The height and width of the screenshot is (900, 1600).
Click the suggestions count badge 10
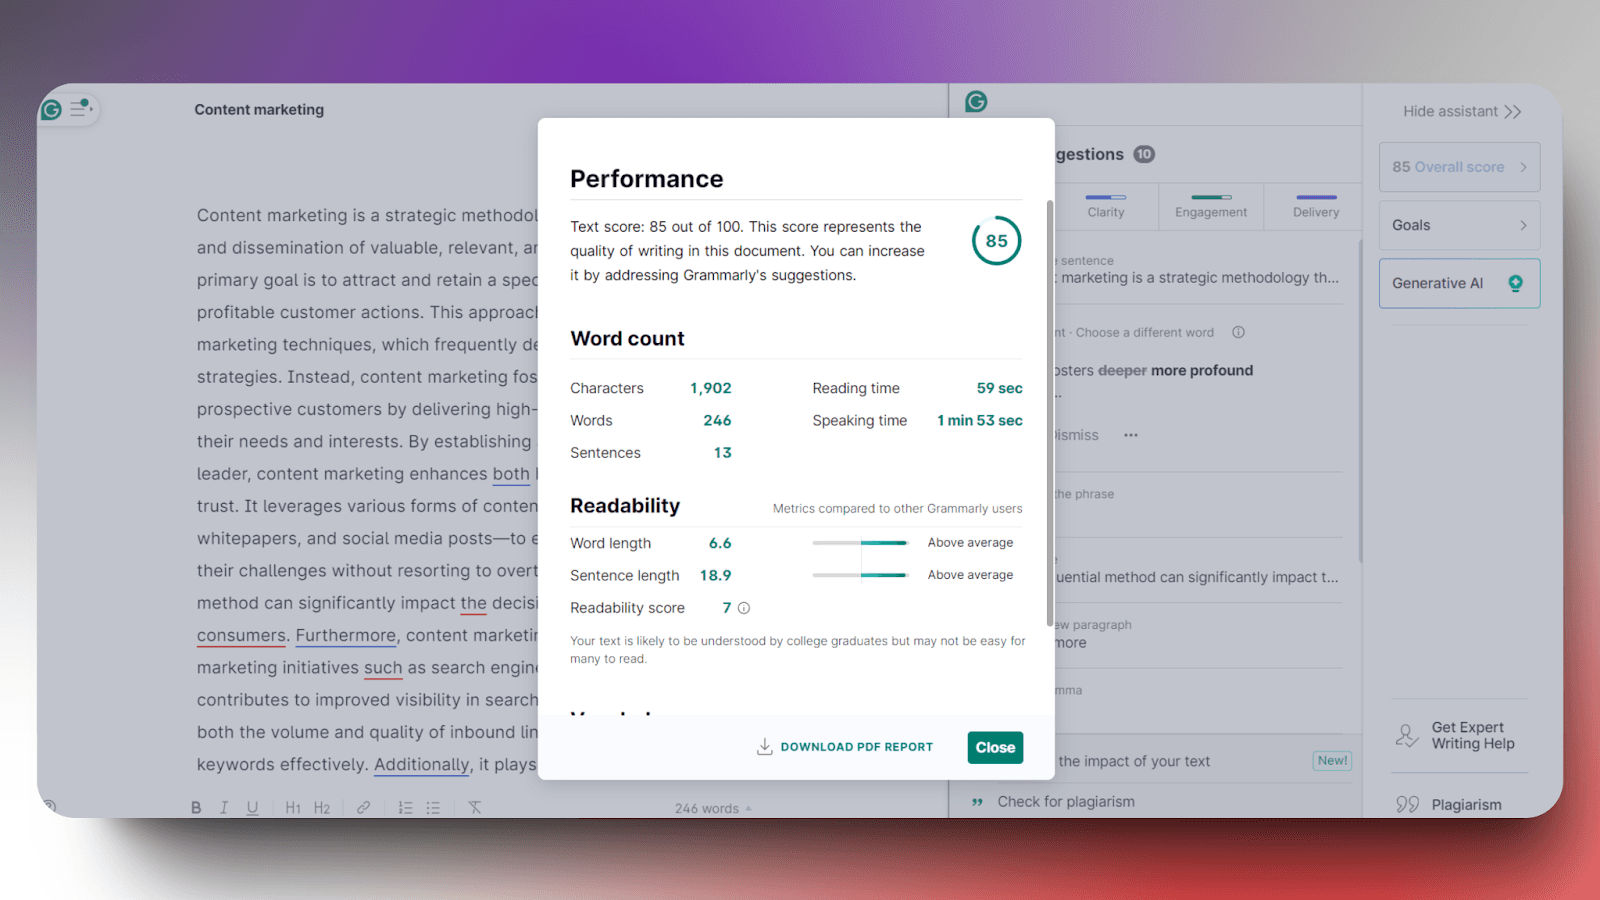click(x=1144, y=154)
